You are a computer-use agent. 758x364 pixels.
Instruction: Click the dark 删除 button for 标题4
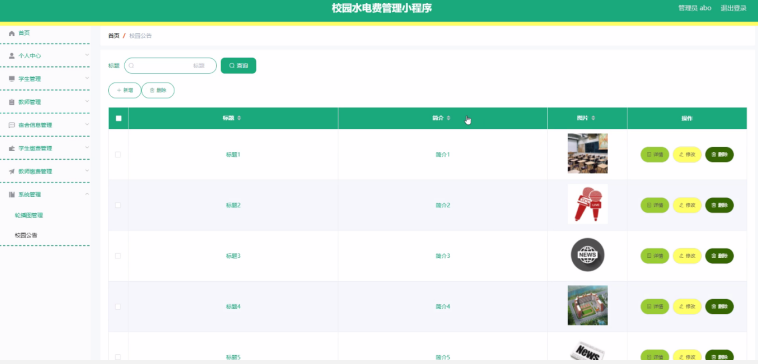coord(719,306)
